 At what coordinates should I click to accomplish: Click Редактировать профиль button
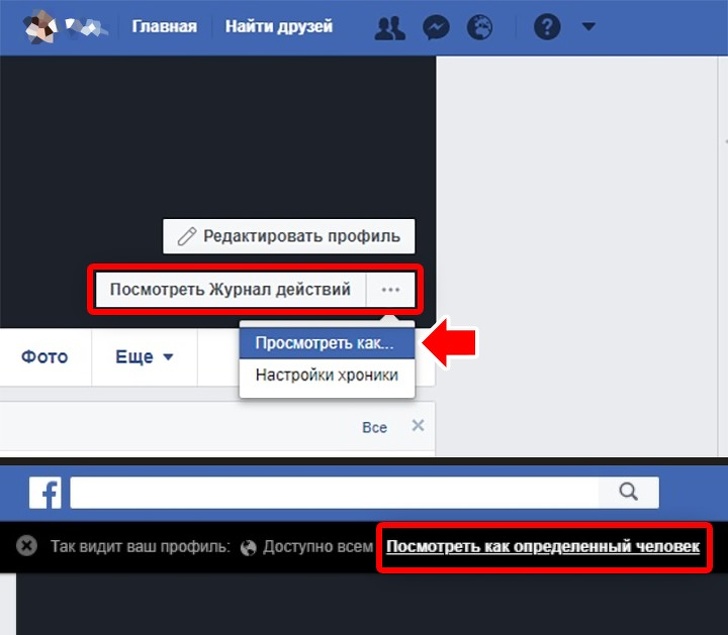[288, 236]
